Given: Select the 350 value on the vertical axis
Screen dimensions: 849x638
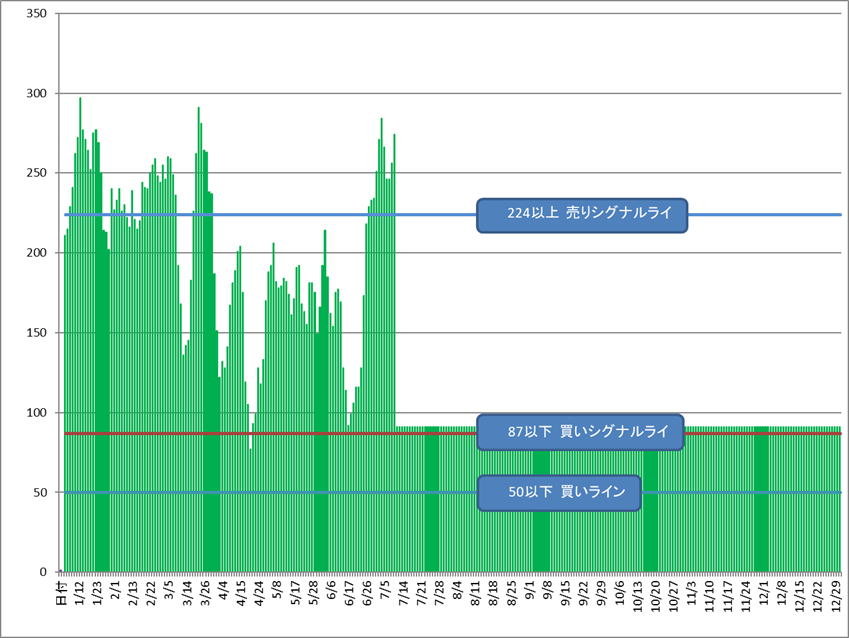Looking at the screenshot, I should point(37,14).
